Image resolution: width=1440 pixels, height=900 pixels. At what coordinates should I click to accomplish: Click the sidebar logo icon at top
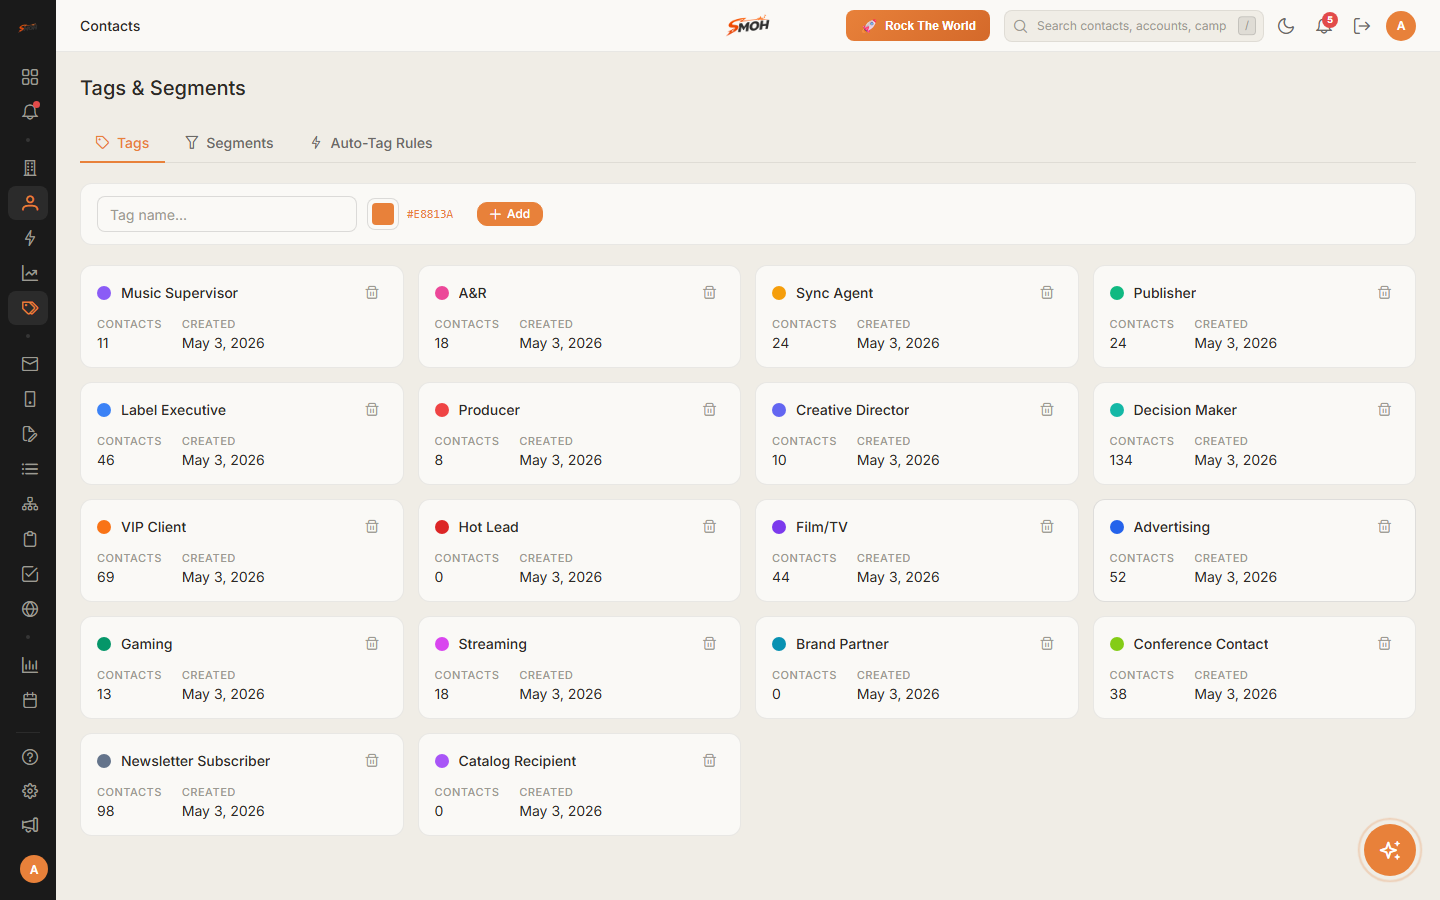click(28, 27)
